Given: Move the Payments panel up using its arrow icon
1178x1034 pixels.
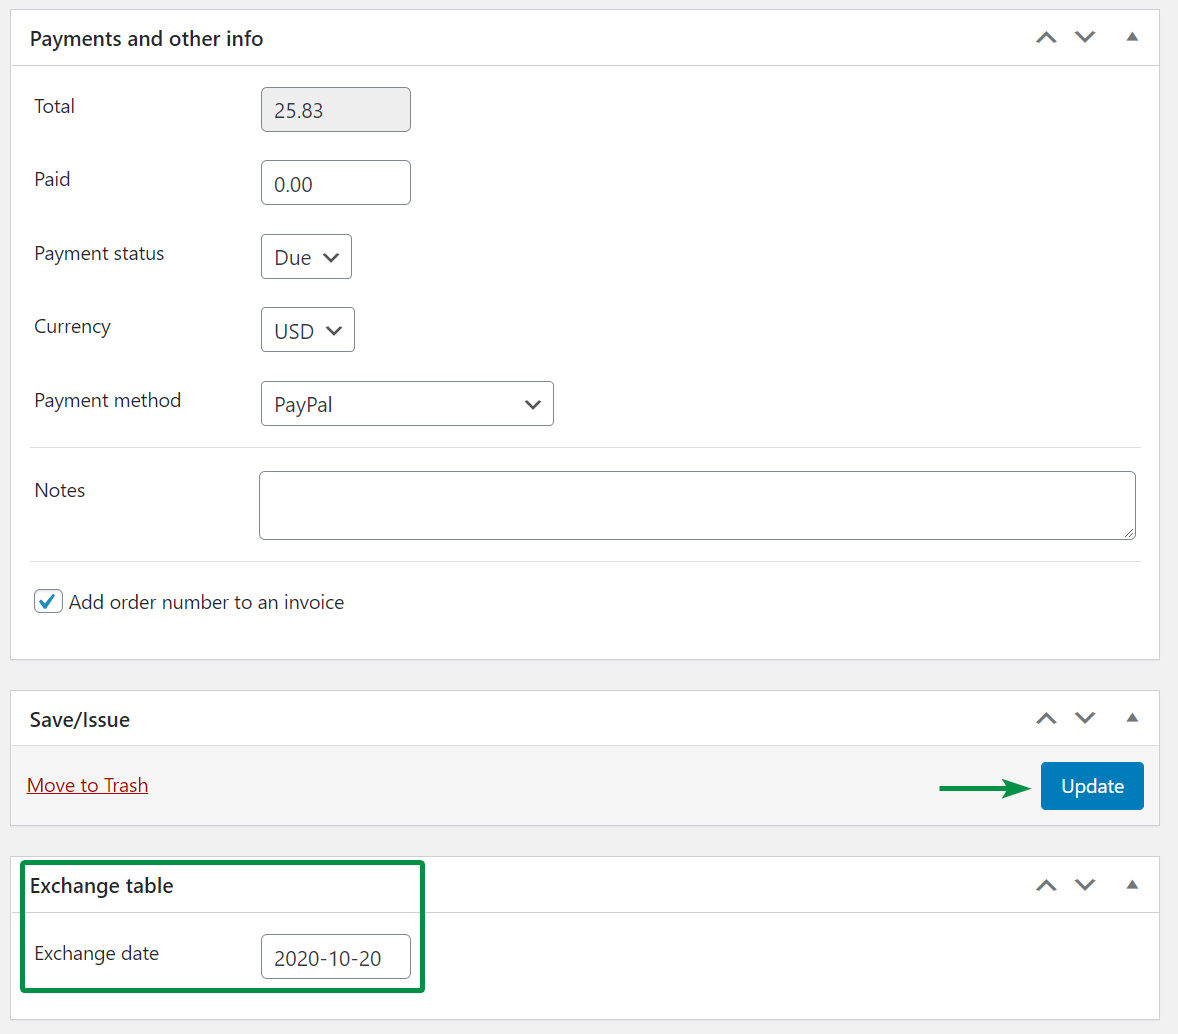Looking at the screenshot, I should click(1046, 37).
